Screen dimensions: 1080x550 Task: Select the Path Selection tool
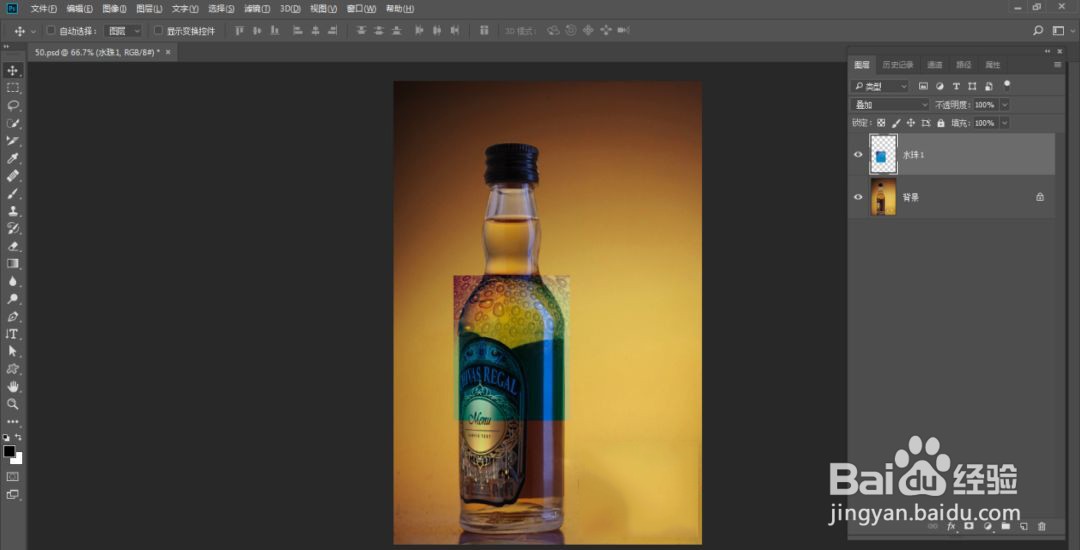pos(12,351)
